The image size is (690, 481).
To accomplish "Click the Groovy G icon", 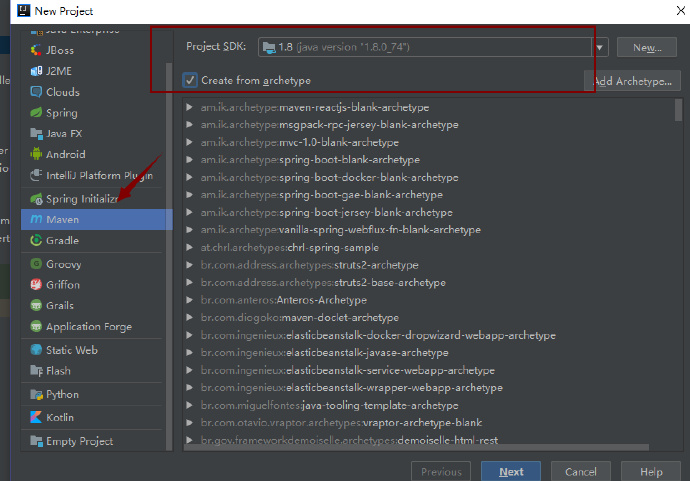I will point(36,264).
